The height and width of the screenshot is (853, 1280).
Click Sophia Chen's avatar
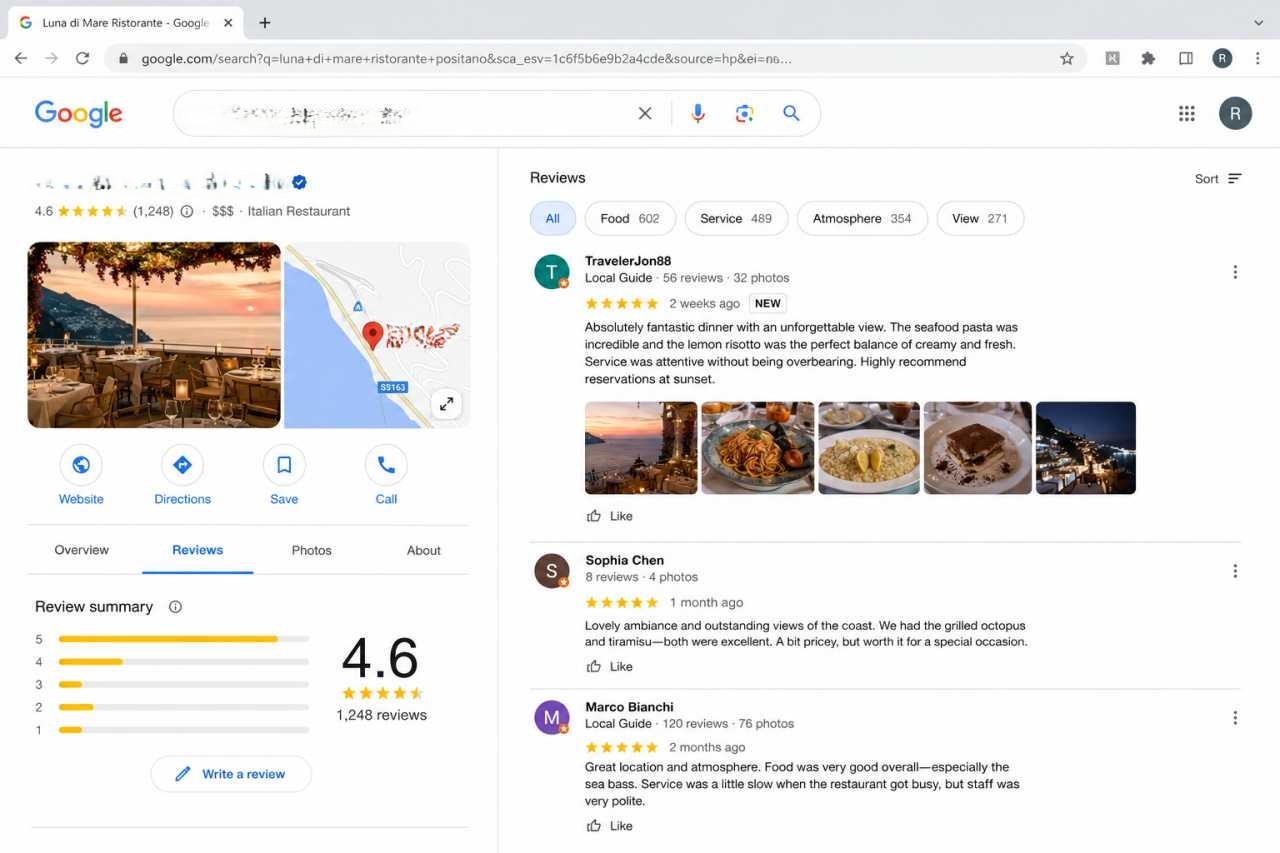[552, 570]
